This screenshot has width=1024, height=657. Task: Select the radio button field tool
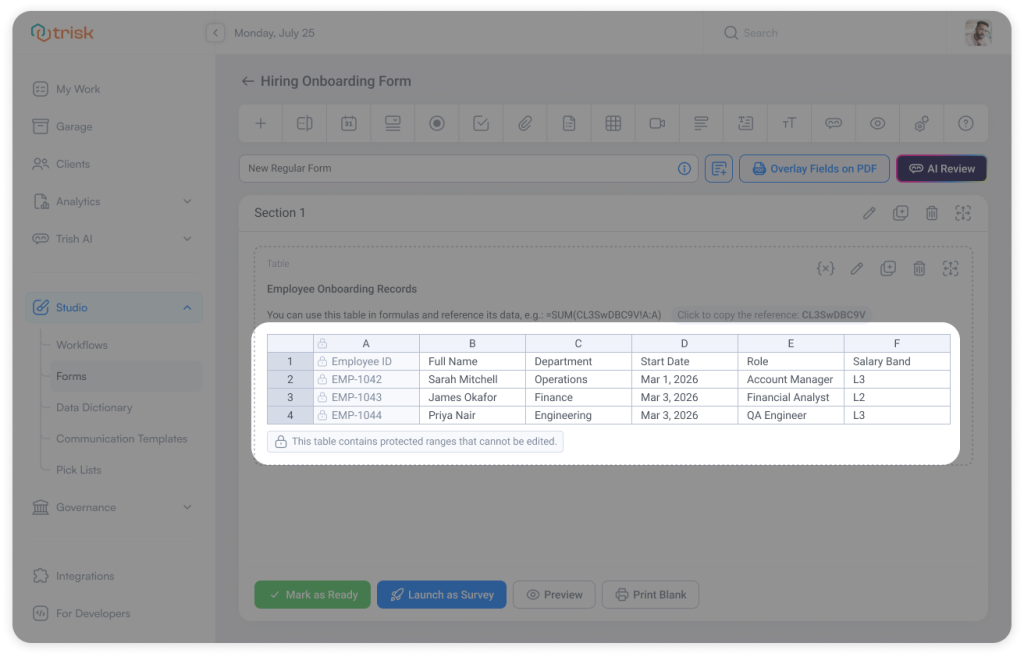click(436, 122)
